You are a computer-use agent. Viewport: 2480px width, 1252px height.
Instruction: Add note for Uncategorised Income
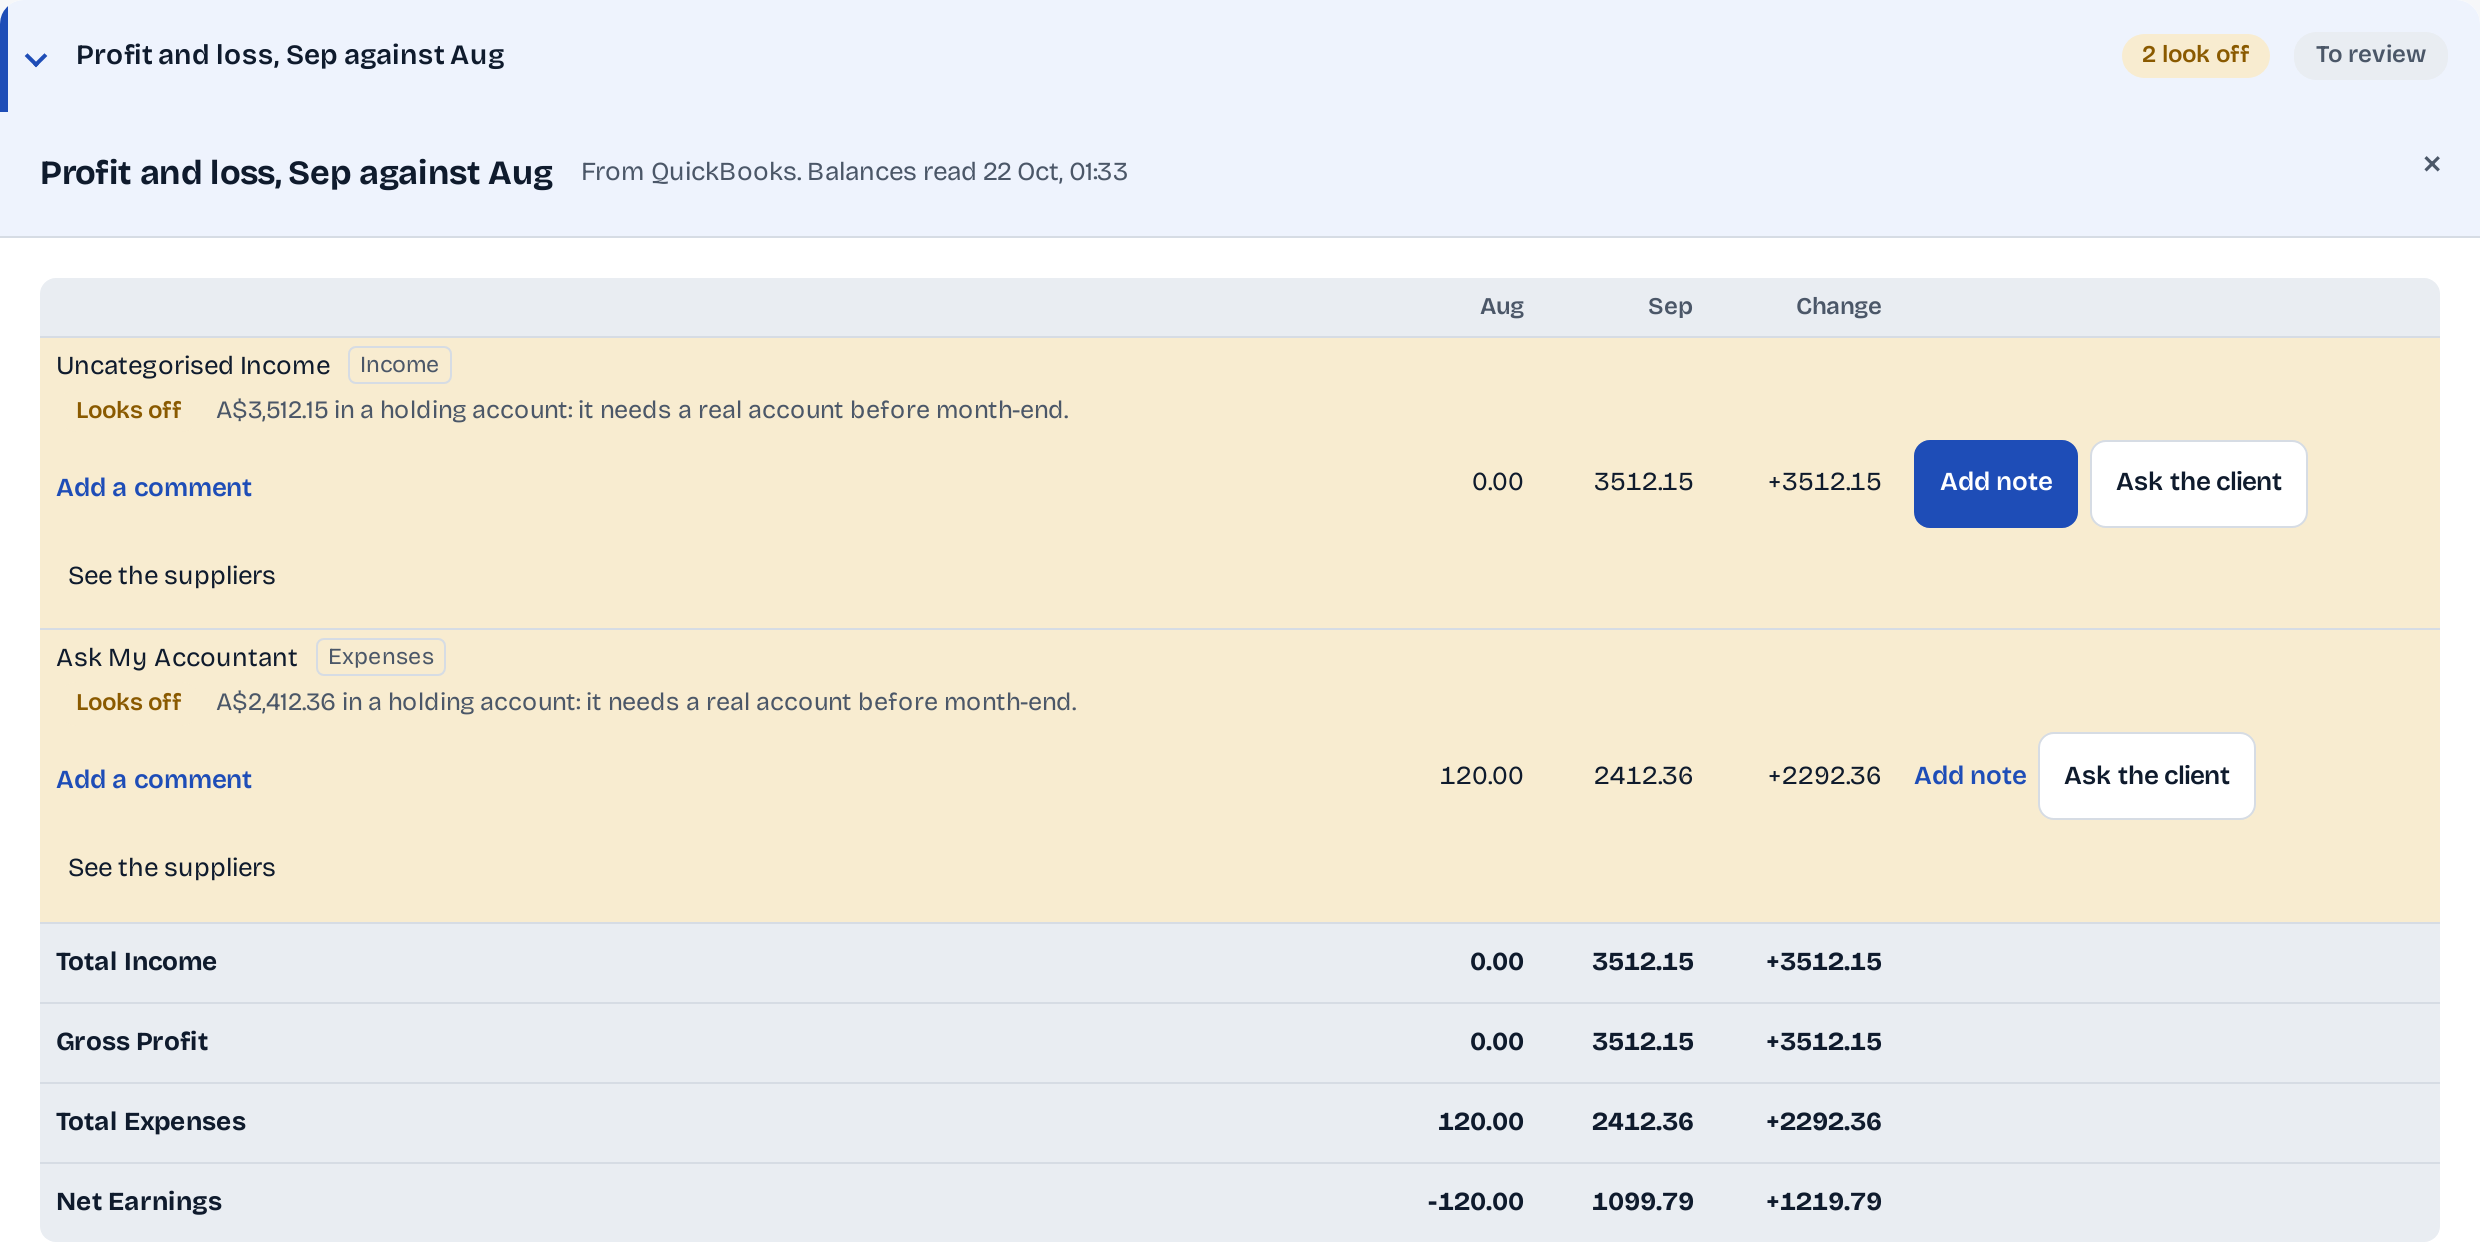pos(1996,483)
